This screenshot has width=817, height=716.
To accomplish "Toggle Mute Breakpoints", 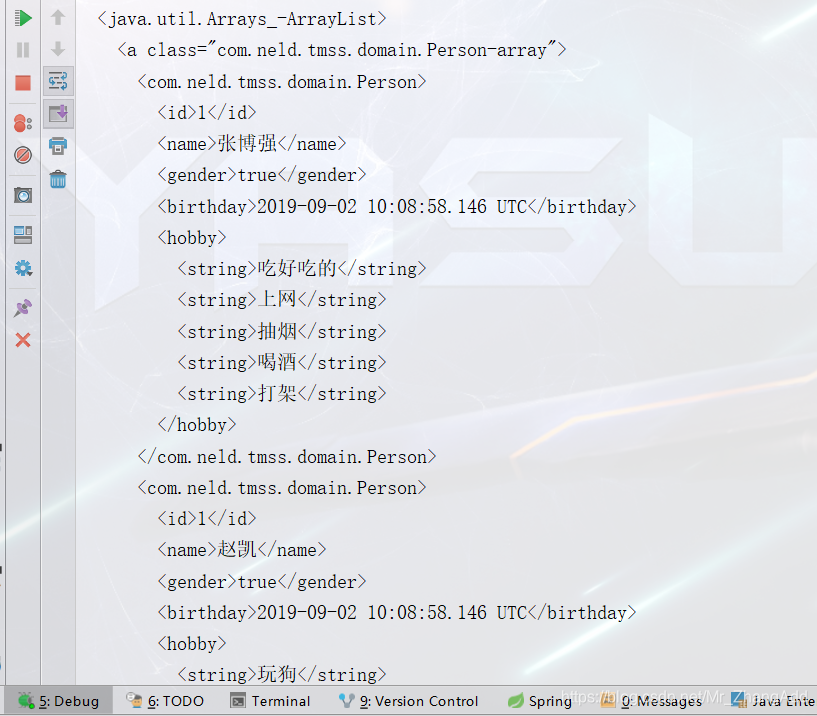I will point(22,155).
